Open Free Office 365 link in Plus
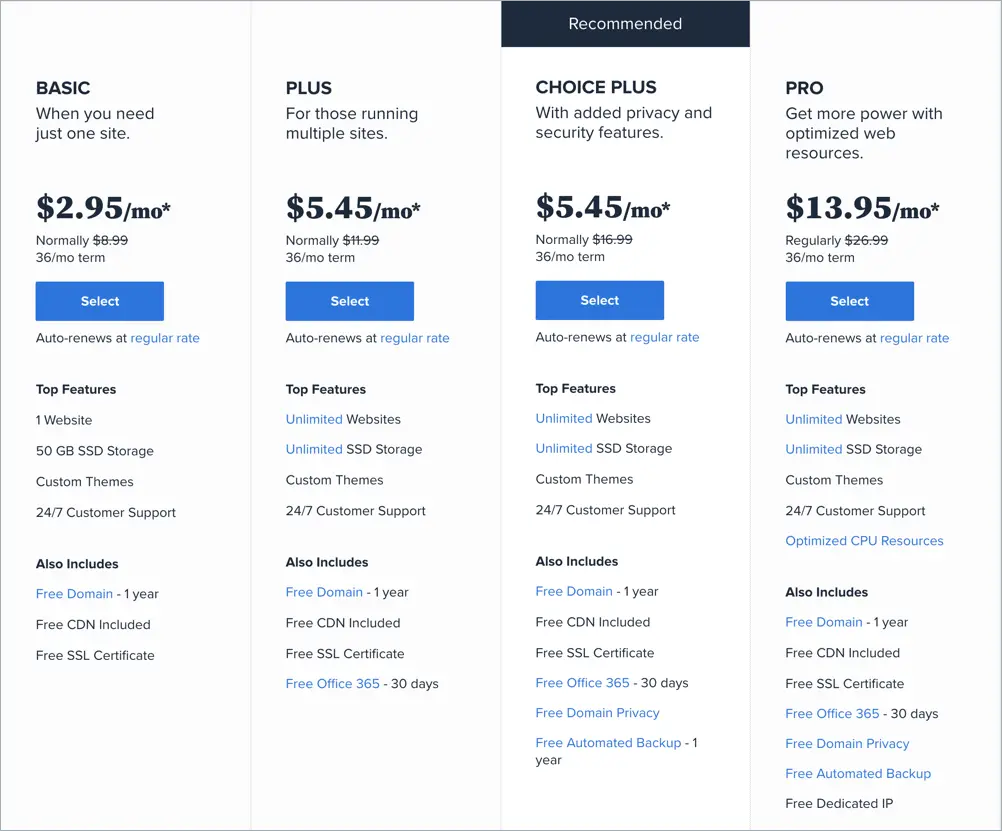 tap(332, 684)
